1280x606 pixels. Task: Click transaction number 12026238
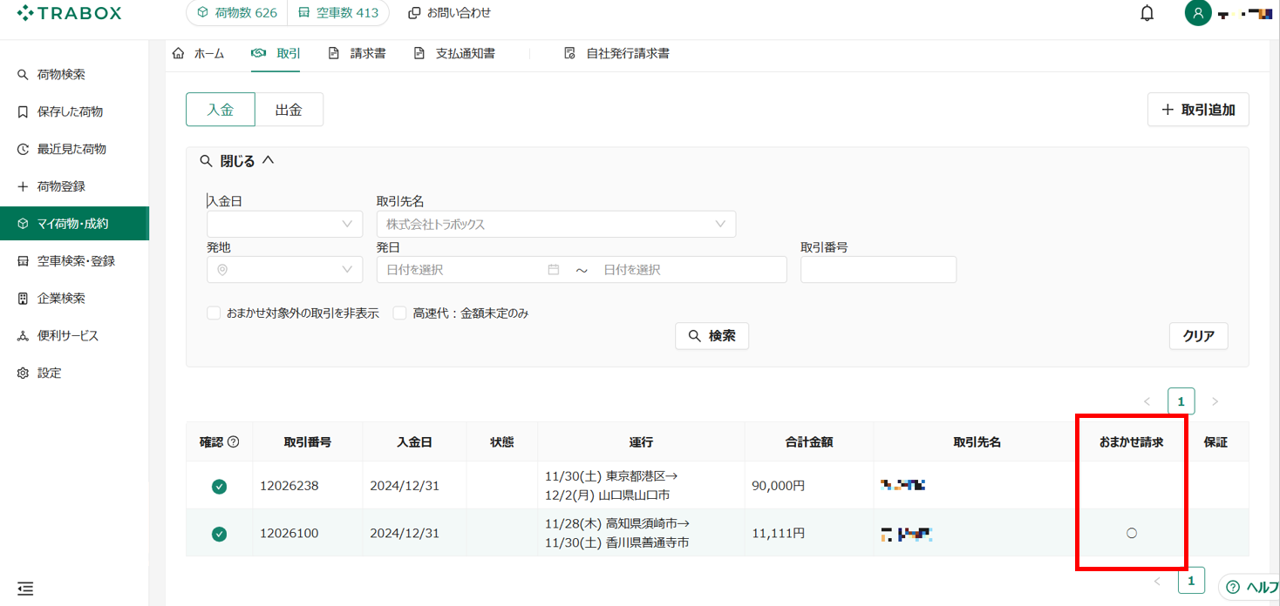(x=289, y=486)
